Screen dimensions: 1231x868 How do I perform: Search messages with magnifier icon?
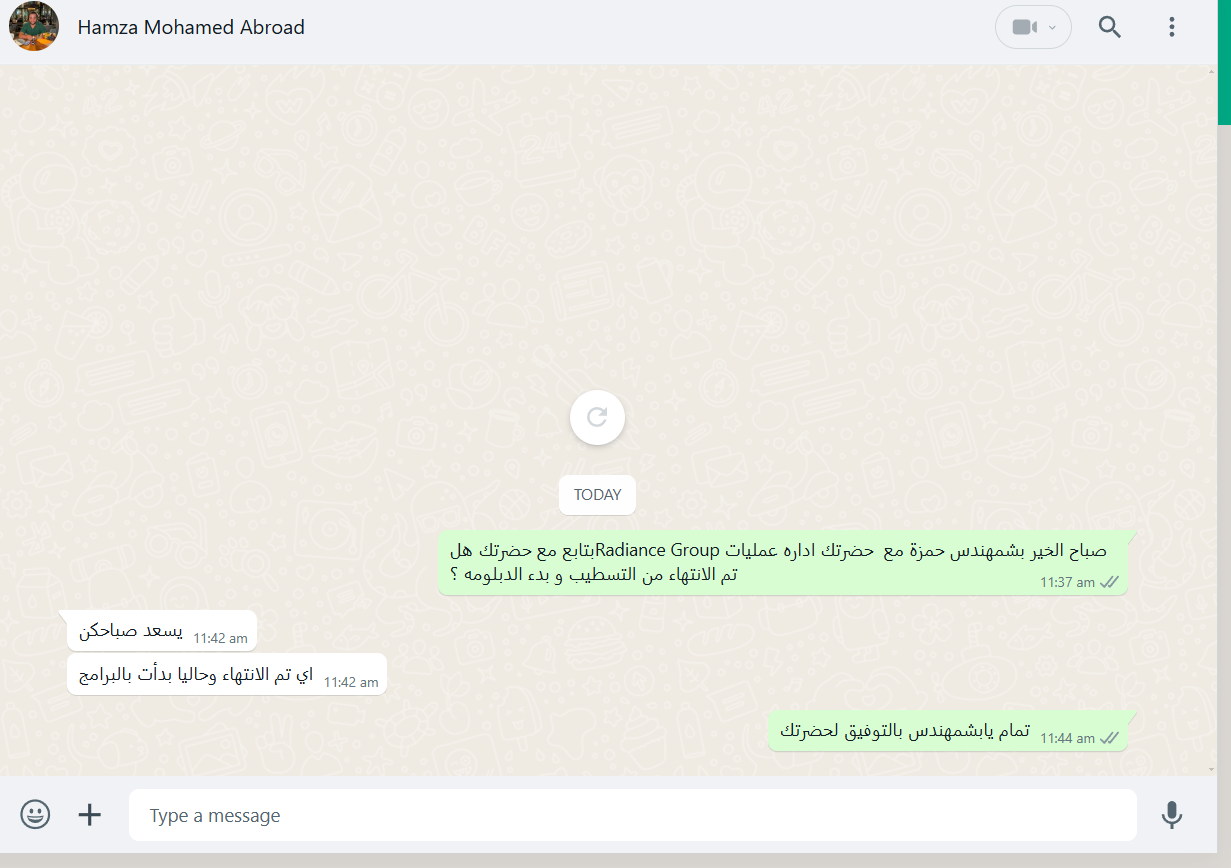[x=1110, y=27]
